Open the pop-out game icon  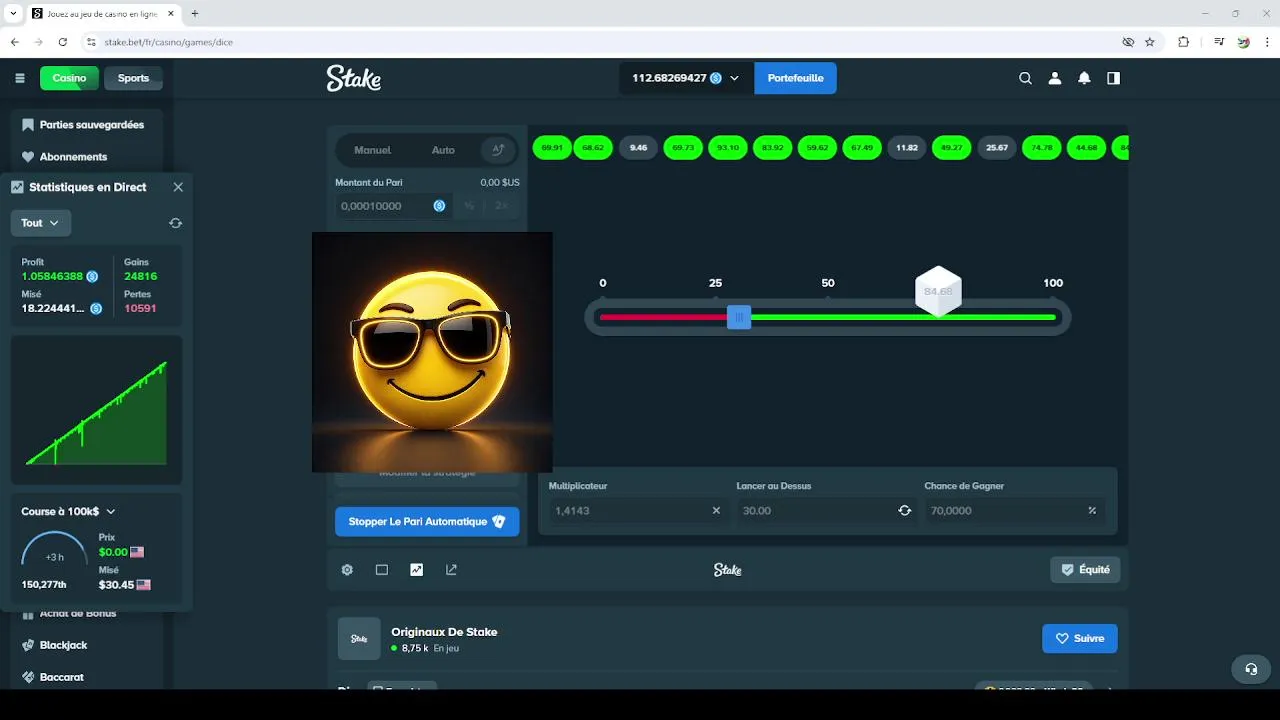pyautogui.click(x=451, y=570)
